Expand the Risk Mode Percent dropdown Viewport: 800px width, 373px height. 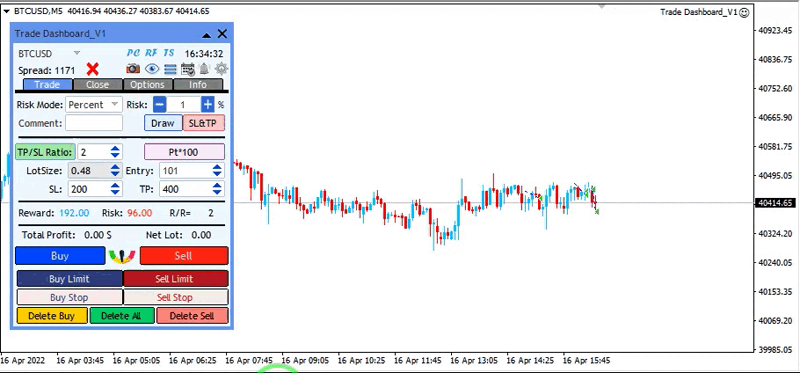(94, 105)
